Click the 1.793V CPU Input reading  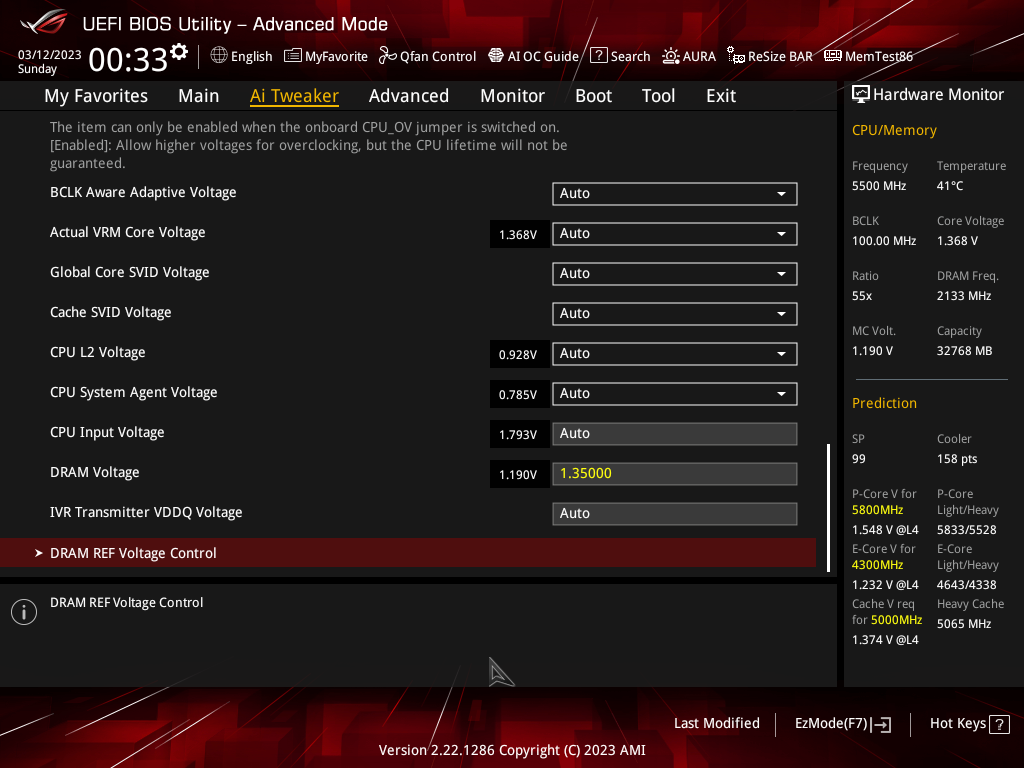click(519, 434)
